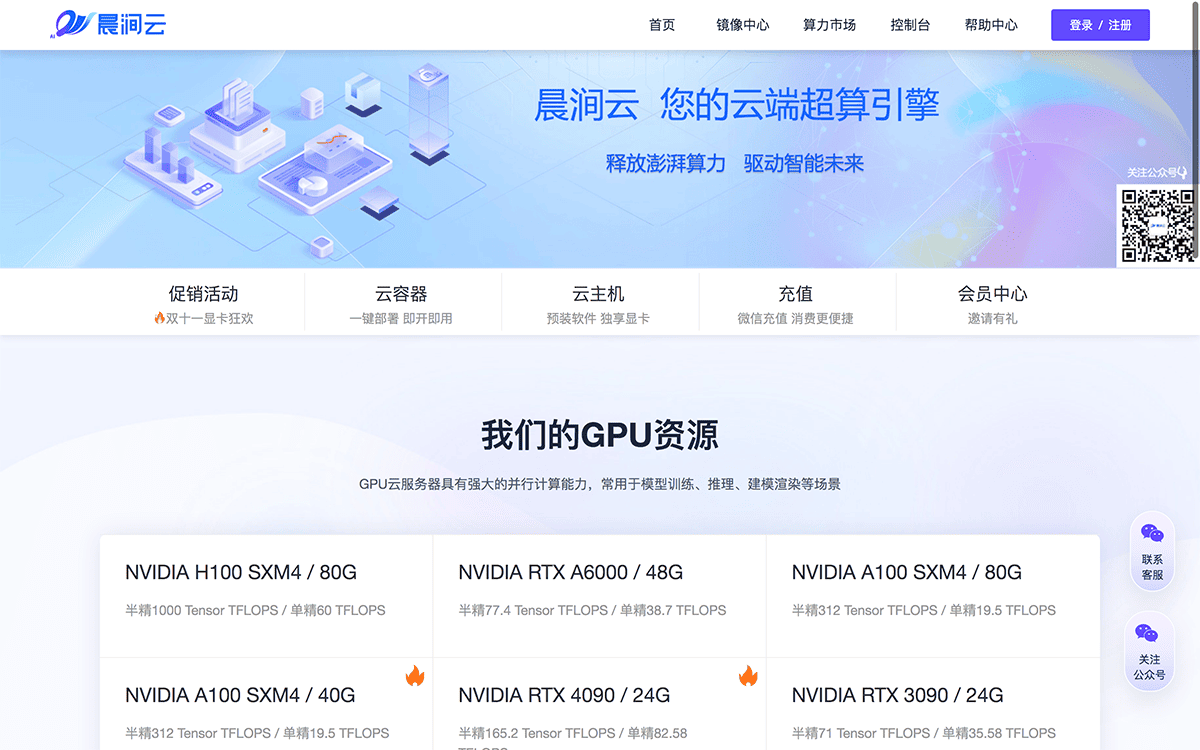Open 镜像中心 in the top navigation
Viewport: 1200px width, 750px height.
point(743,25)
